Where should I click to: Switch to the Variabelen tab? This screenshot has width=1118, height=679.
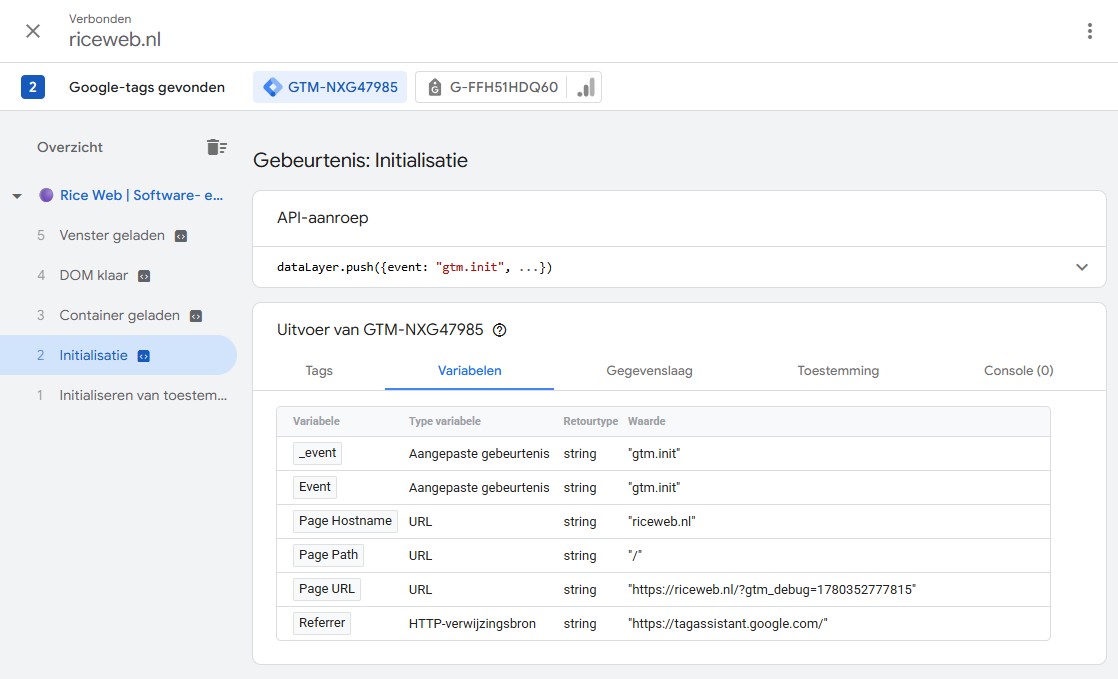(x=469, y=371)
